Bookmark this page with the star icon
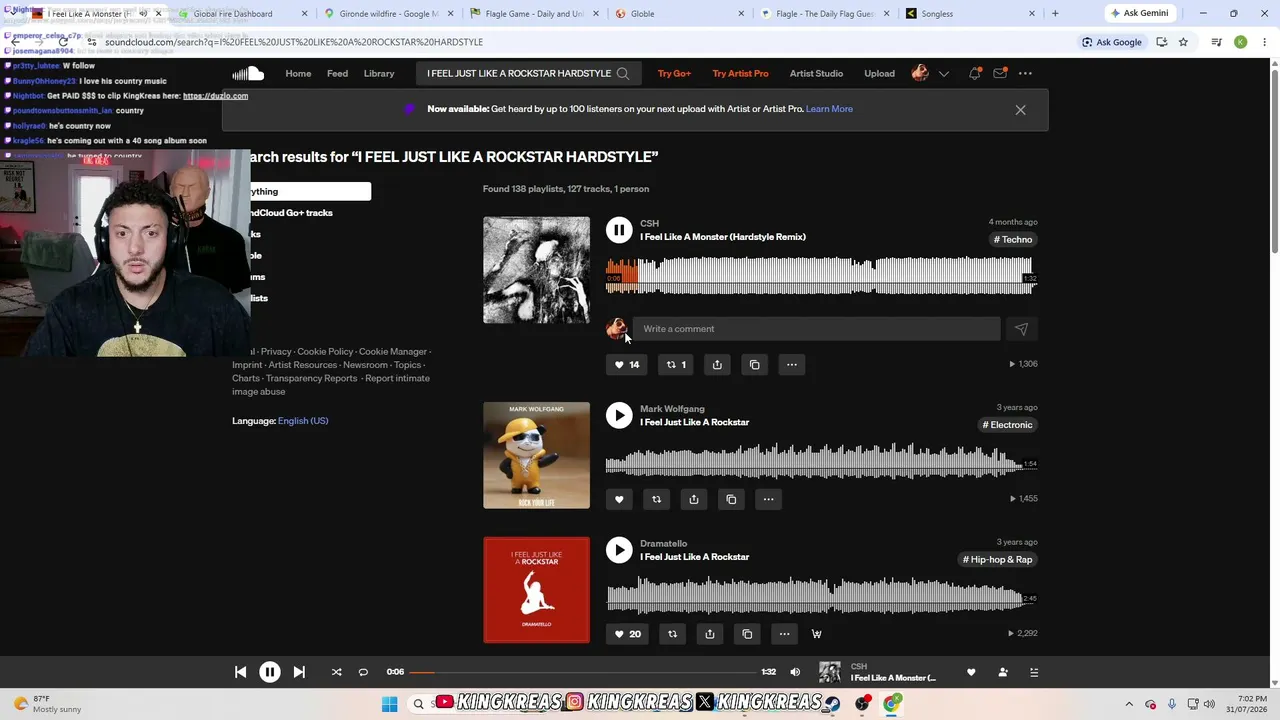Image resolution: width=1280 pixels, height=720 pixels. click(1183, 42)
